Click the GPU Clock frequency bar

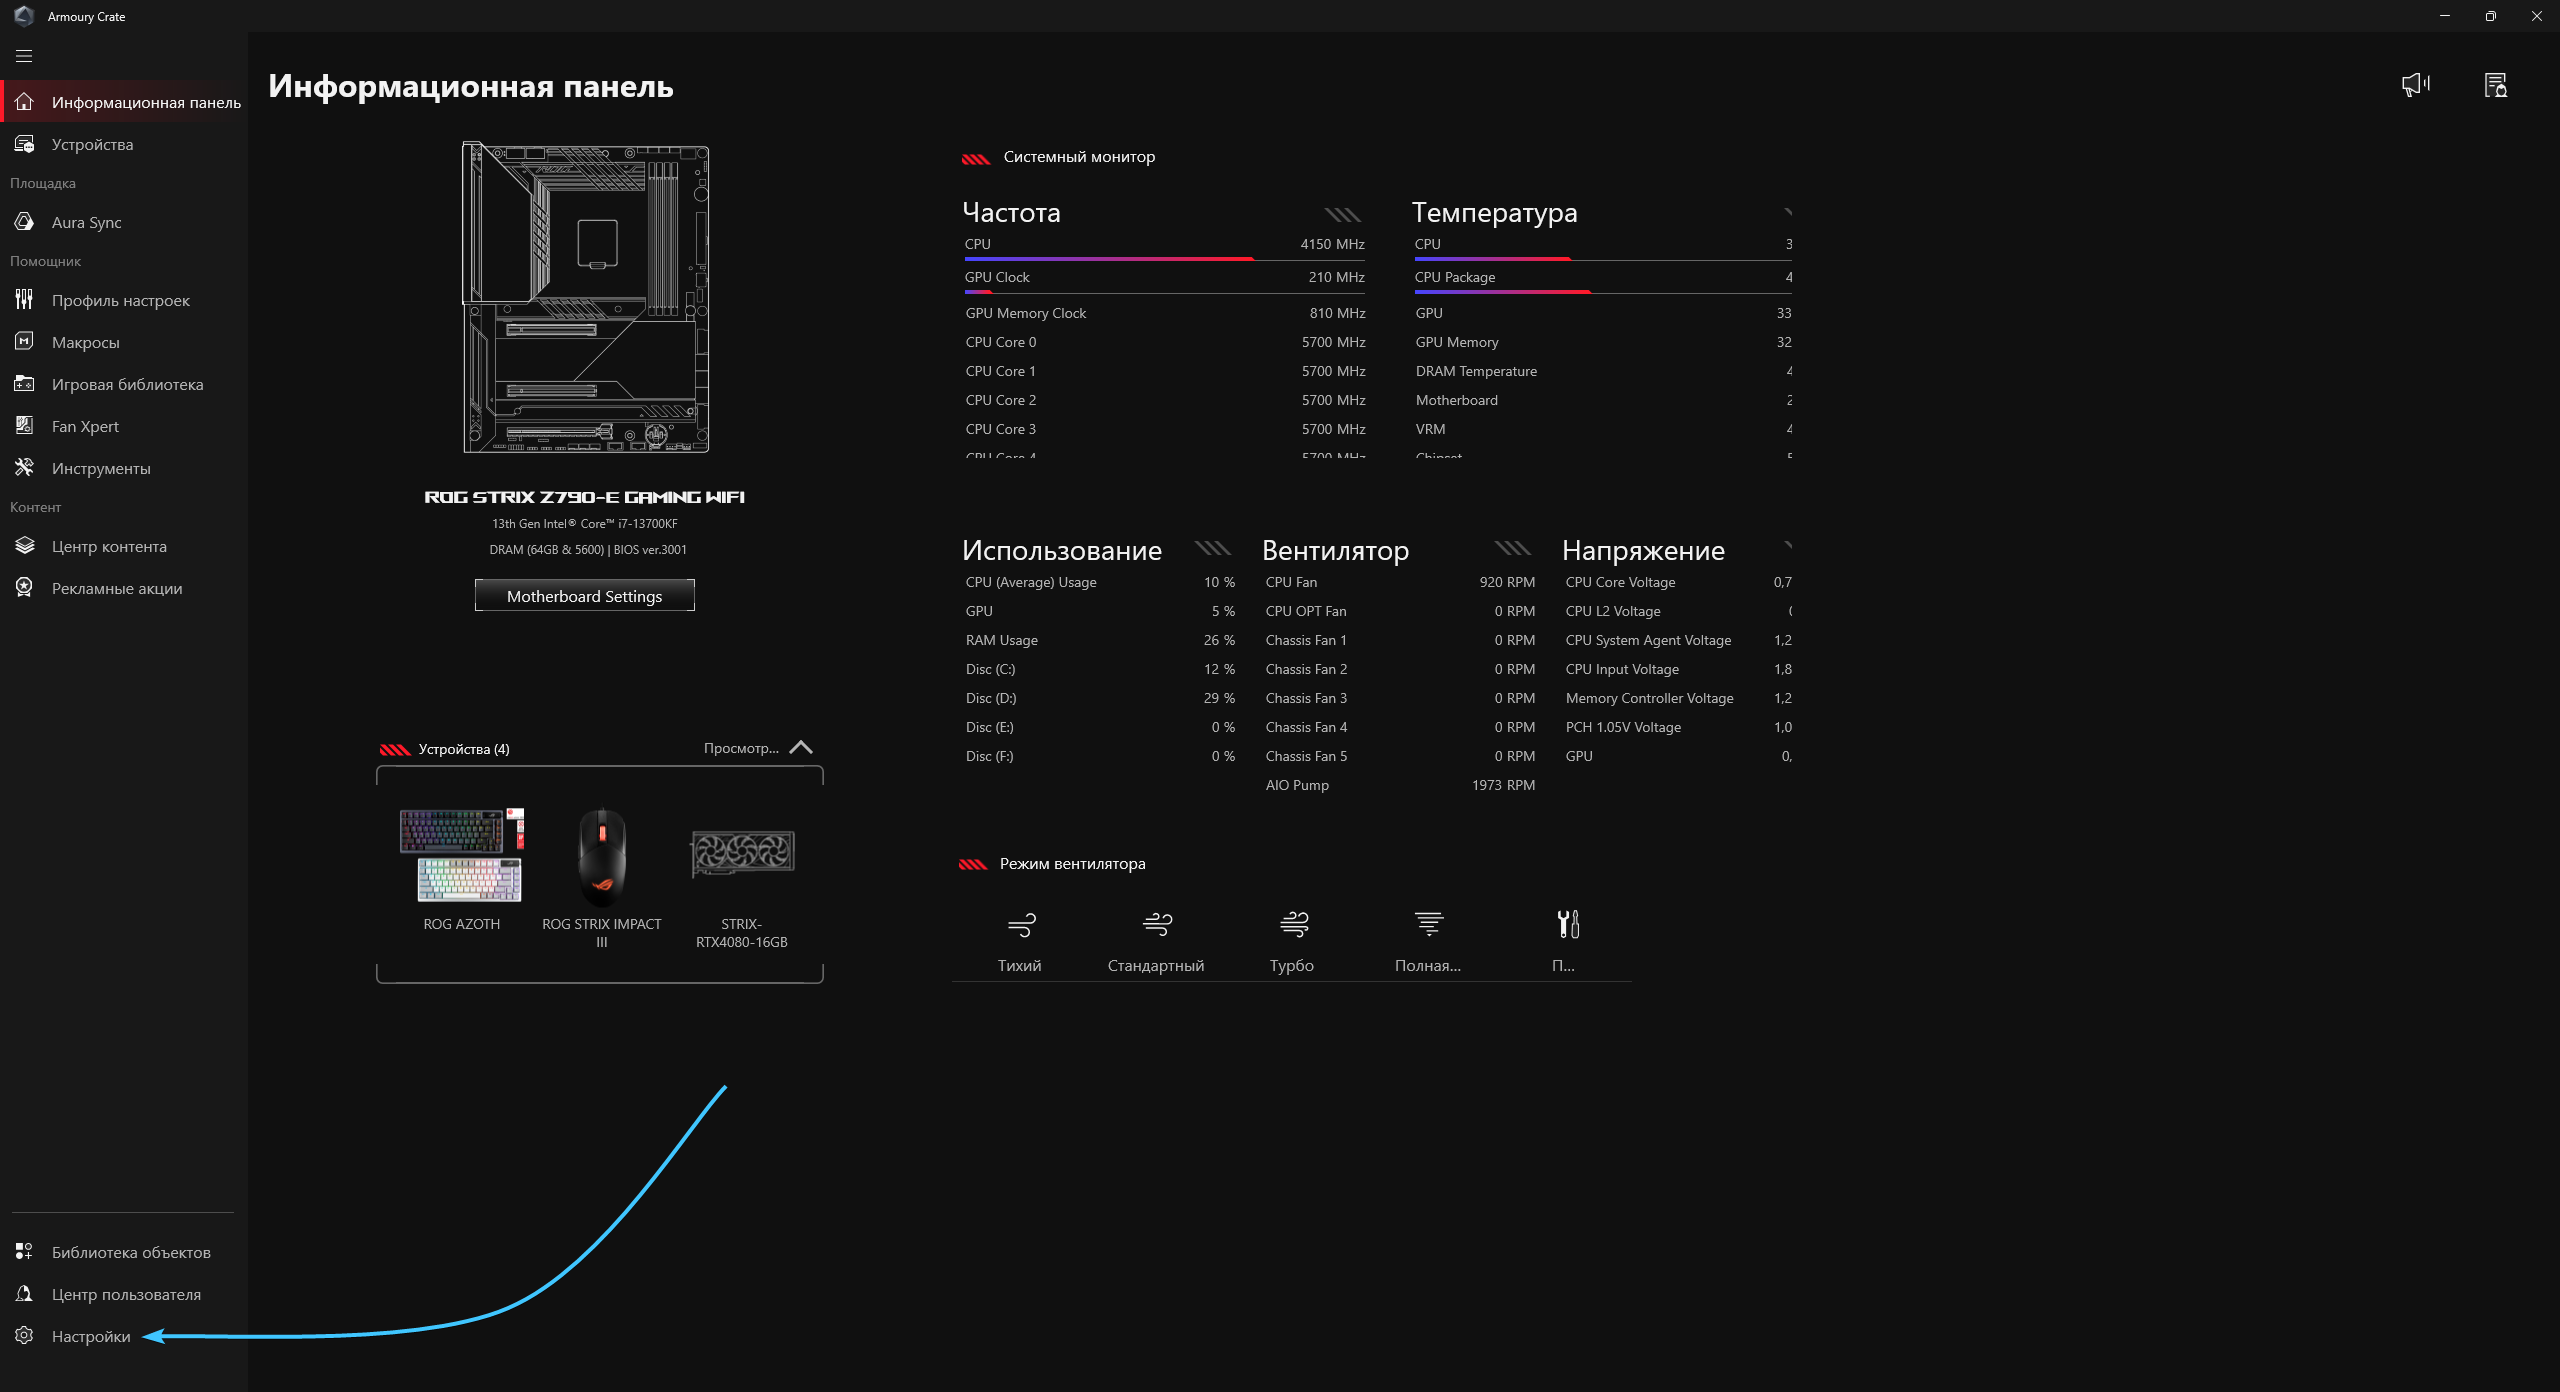1164,292
